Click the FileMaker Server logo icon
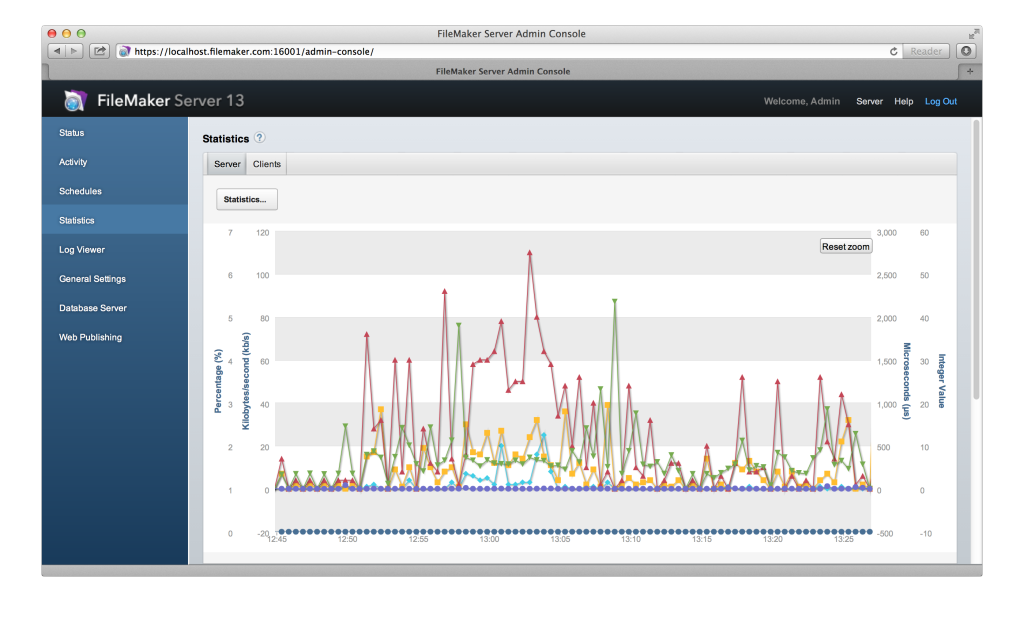The image size is (1024, 634). pyautogui.click(x=75, y=101)
